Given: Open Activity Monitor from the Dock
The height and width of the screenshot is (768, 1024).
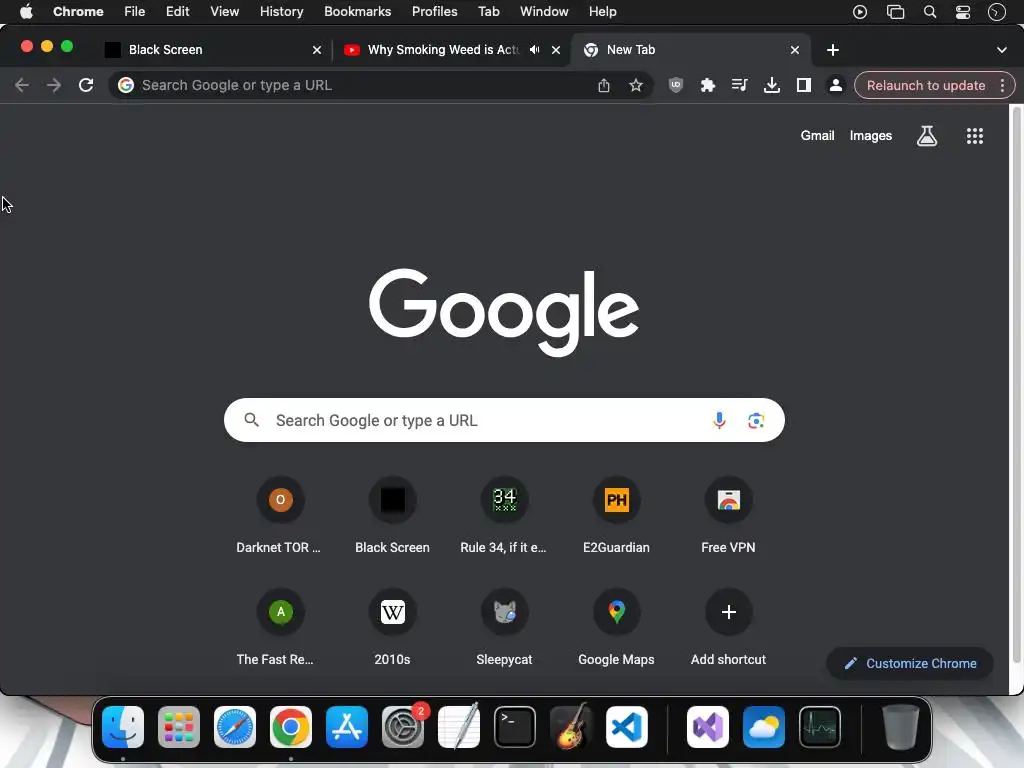Looking at the screenshot, I should click(820, 726).
